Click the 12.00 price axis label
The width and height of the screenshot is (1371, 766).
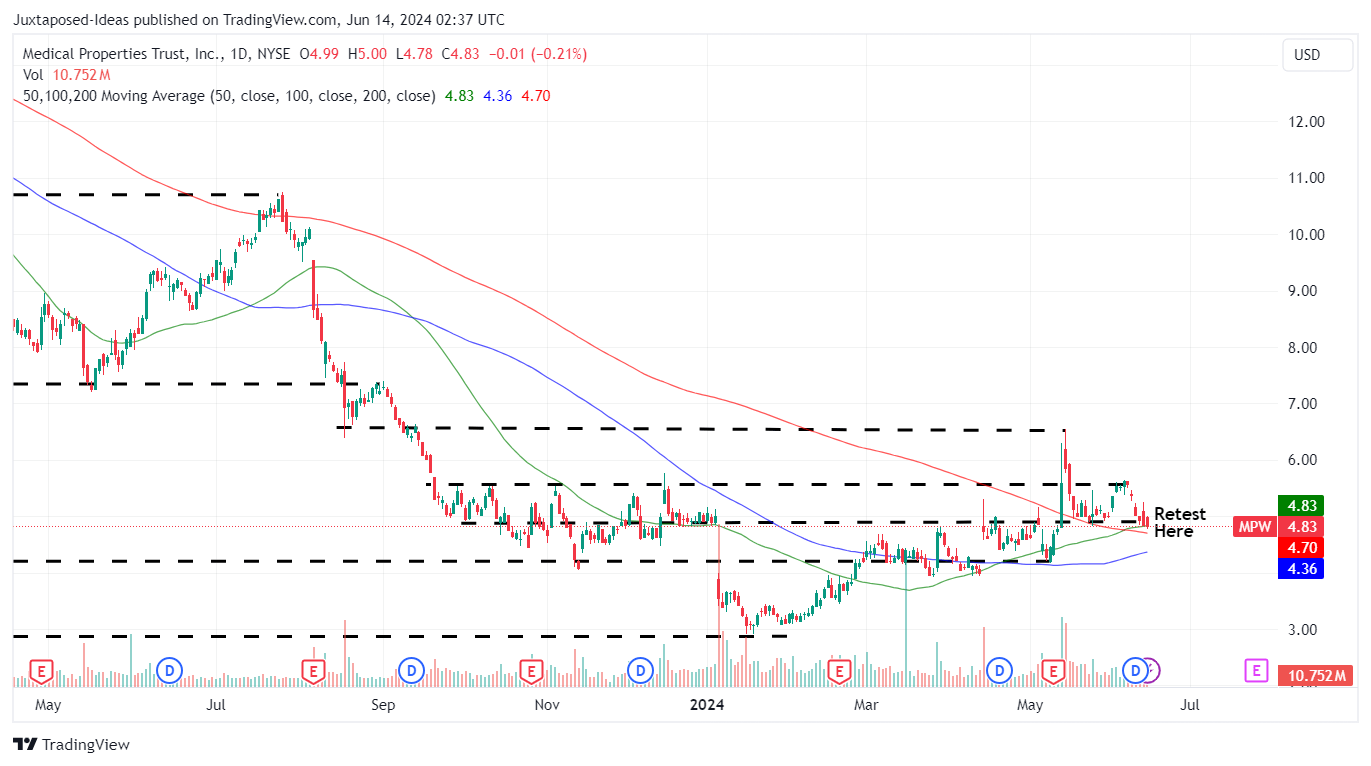click(1306, 122)
